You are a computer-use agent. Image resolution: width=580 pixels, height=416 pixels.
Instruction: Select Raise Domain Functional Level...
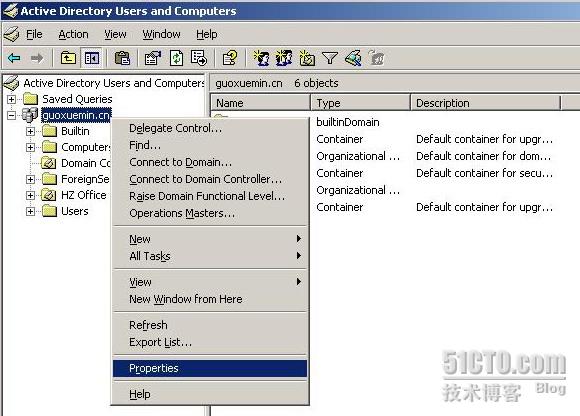coord(210,196)
